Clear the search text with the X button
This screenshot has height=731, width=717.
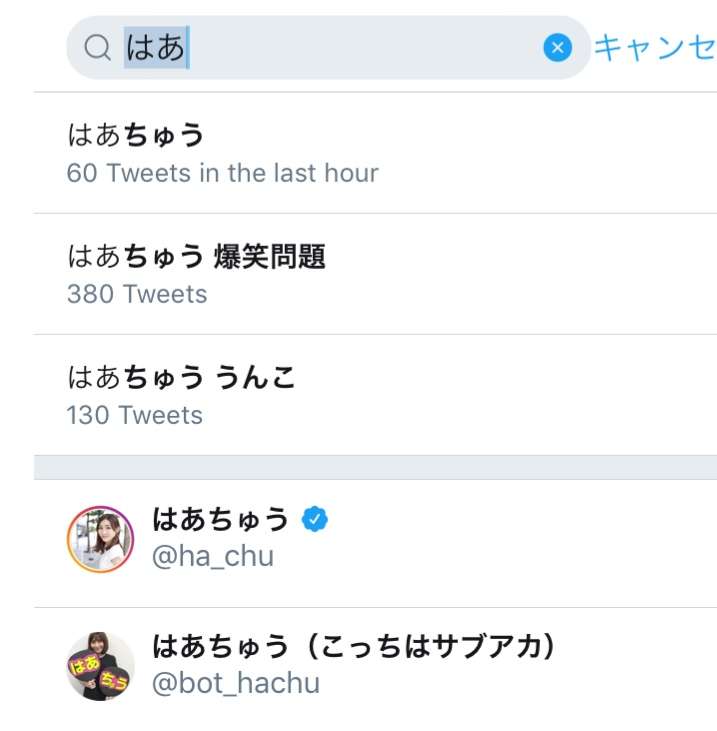click(558, 48)
